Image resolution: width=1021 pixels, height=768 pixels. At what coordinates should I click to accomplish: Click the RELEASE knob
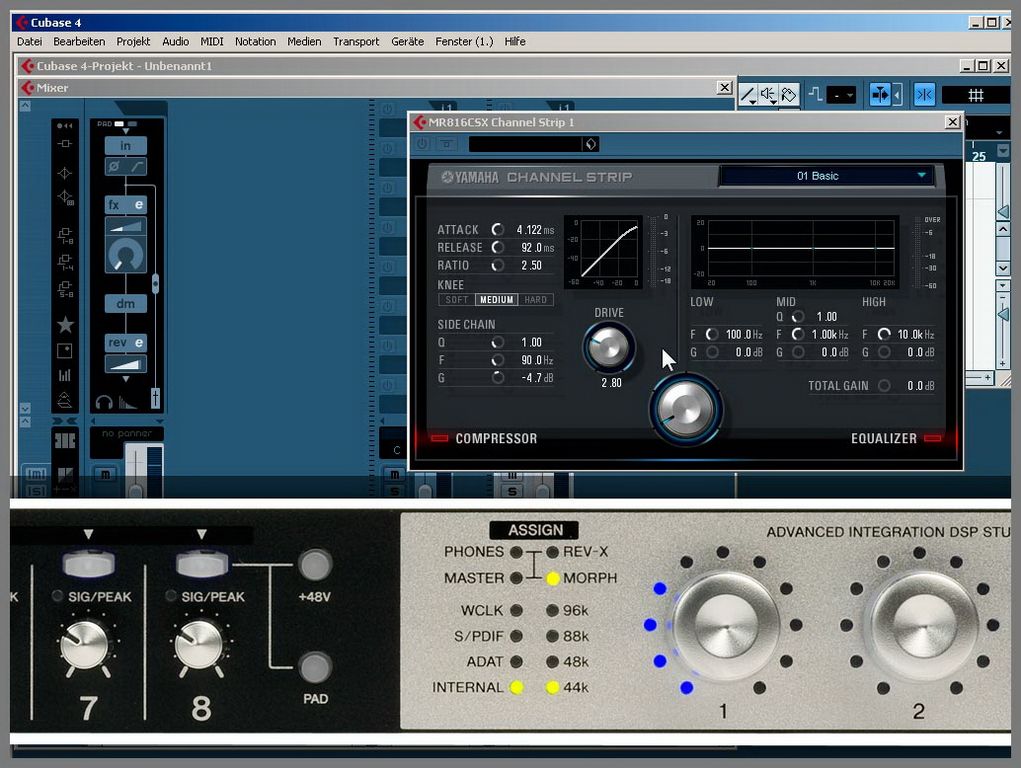coord(498,248)
